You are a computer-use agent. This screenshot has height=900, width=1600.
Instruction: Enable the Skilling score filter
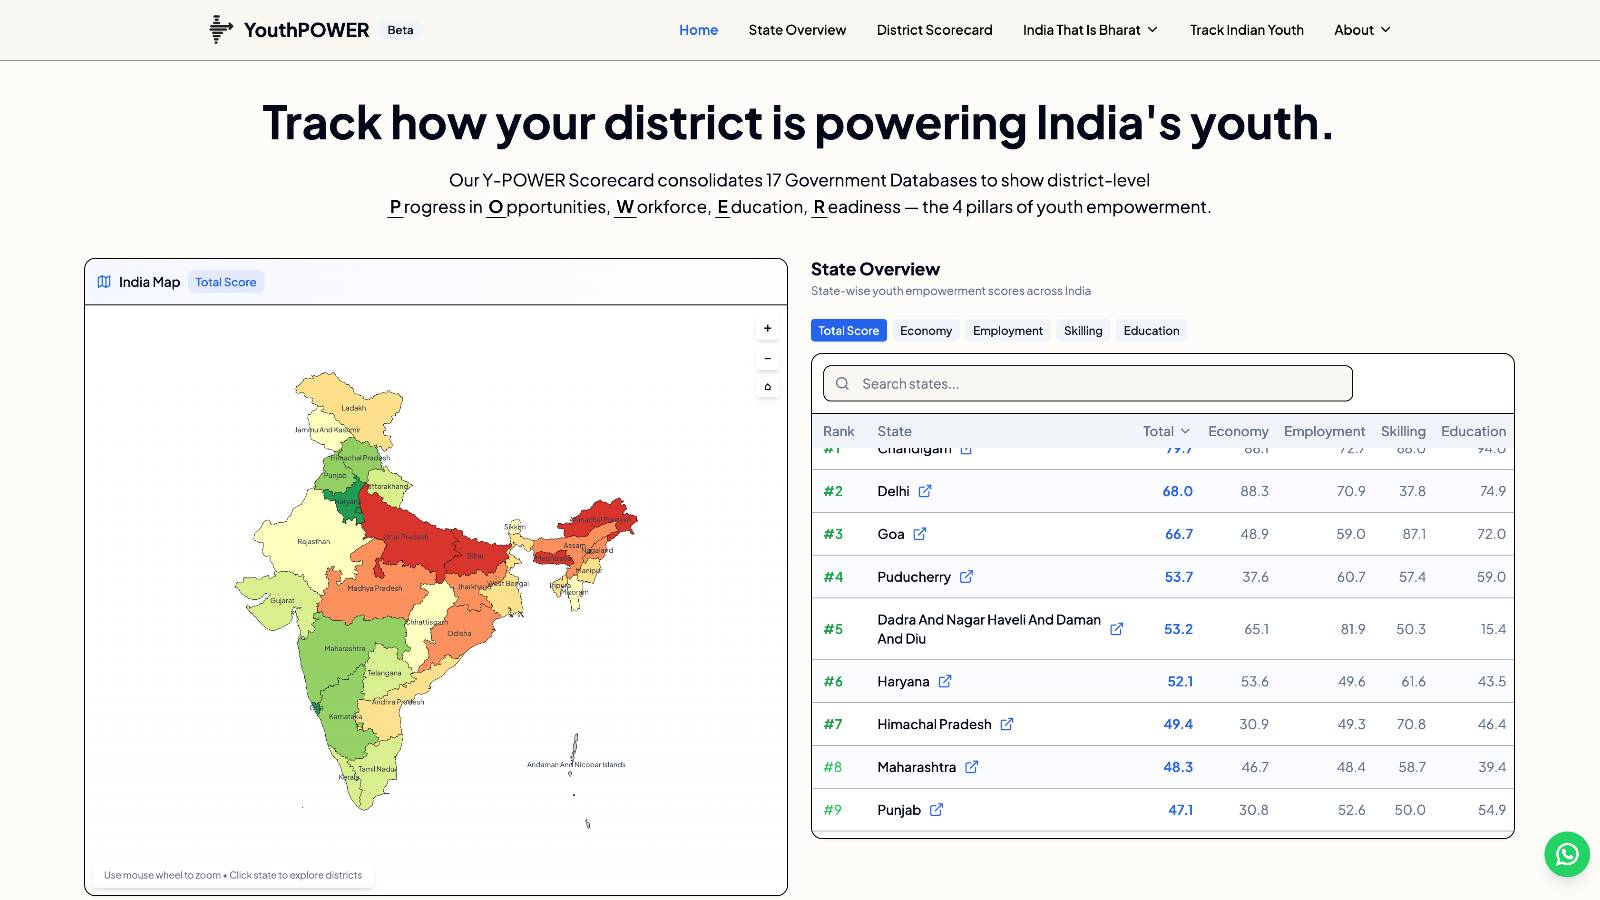point(1082,330)
